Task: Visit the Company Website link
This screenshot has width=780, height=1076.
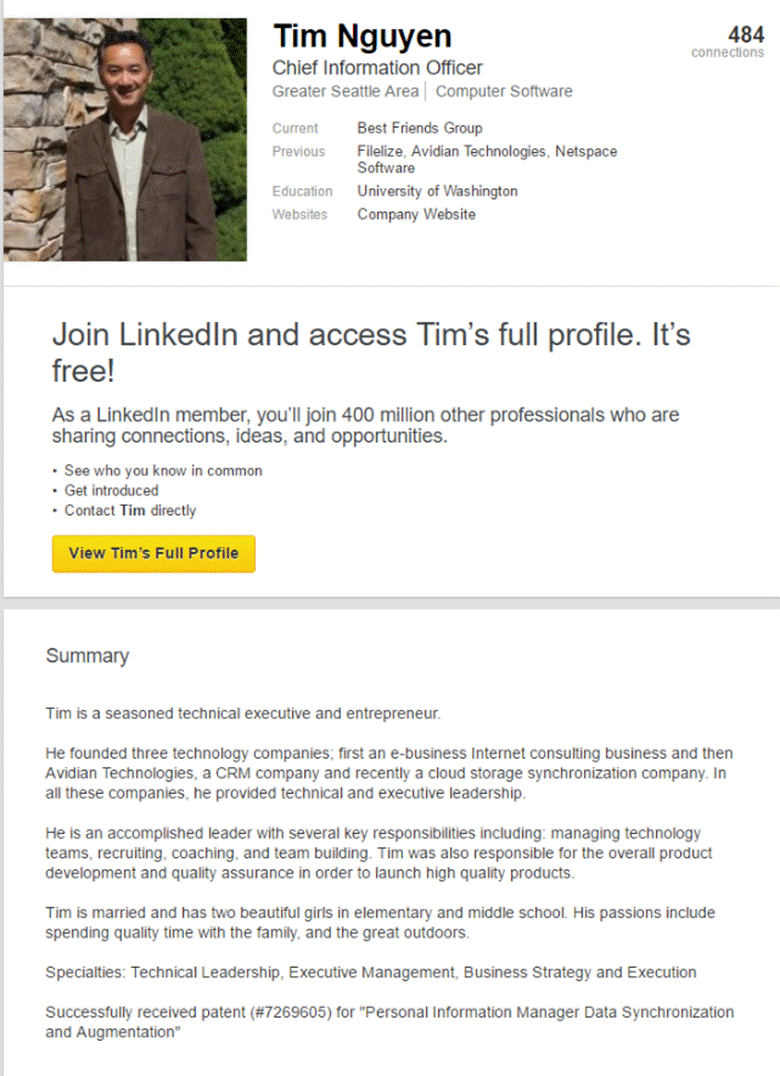Action: [x=416, y=214]
